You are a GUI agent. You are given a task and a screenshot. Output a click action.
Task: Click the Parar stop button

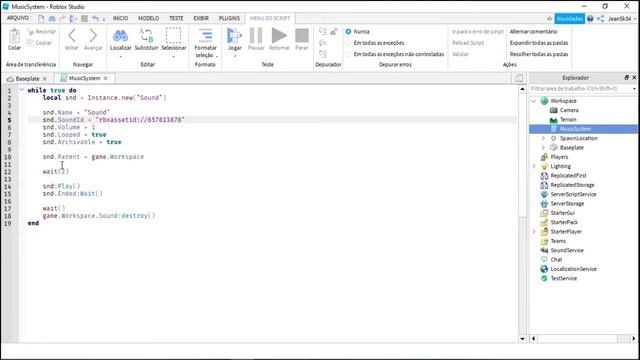(x=302, y=36)
